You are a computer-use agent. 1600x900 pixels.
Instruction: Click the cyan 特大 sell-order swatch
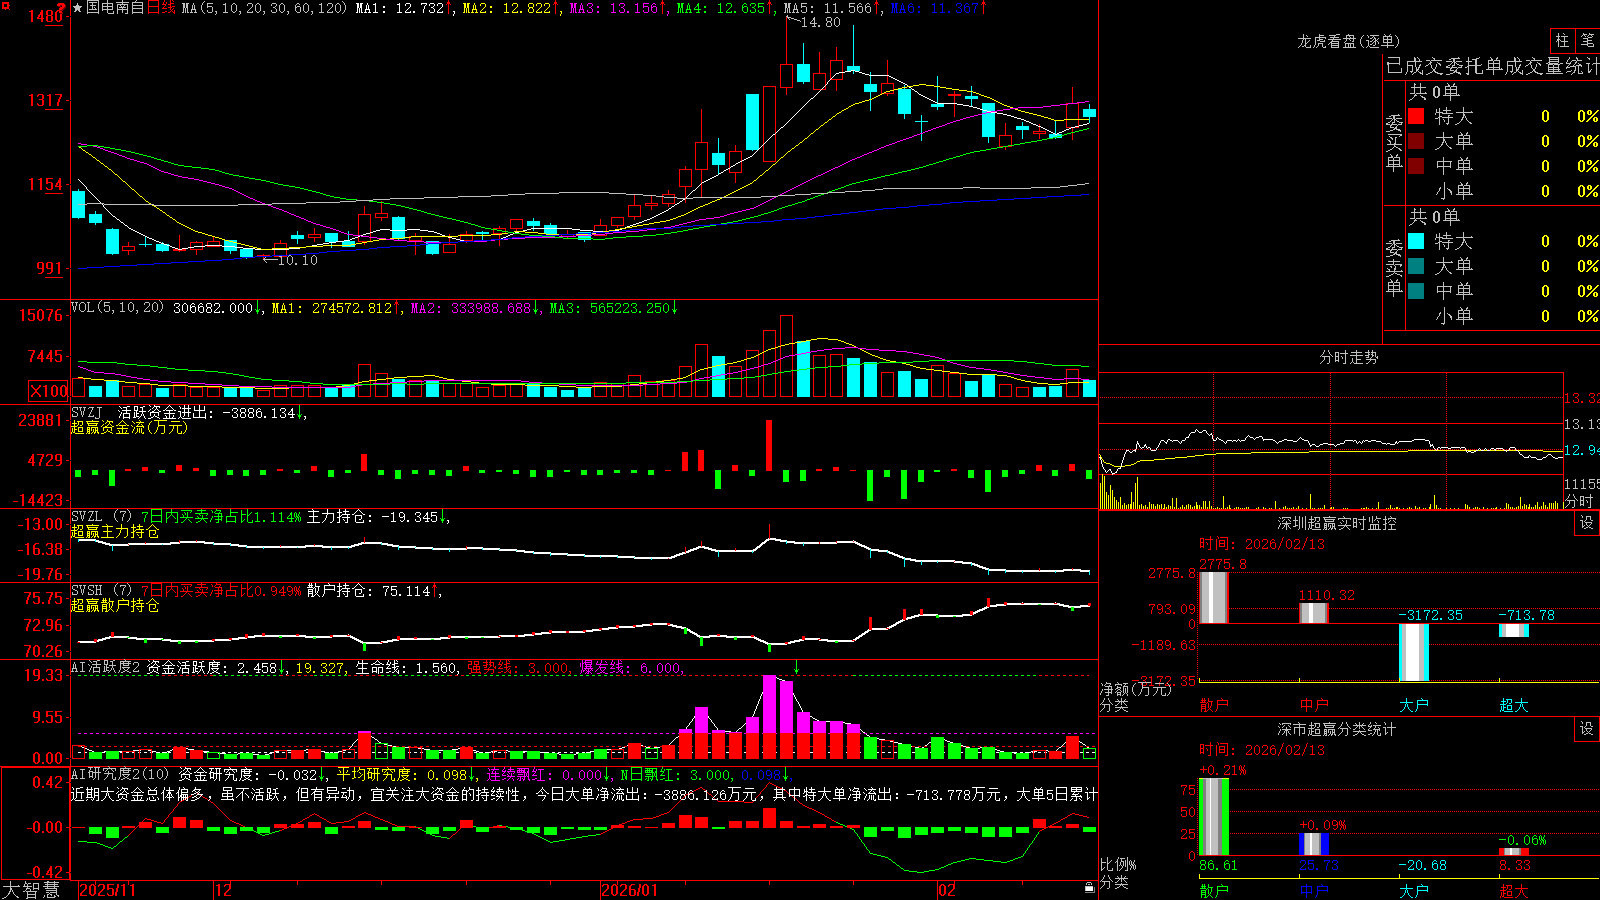click(x=1416, y=241)
